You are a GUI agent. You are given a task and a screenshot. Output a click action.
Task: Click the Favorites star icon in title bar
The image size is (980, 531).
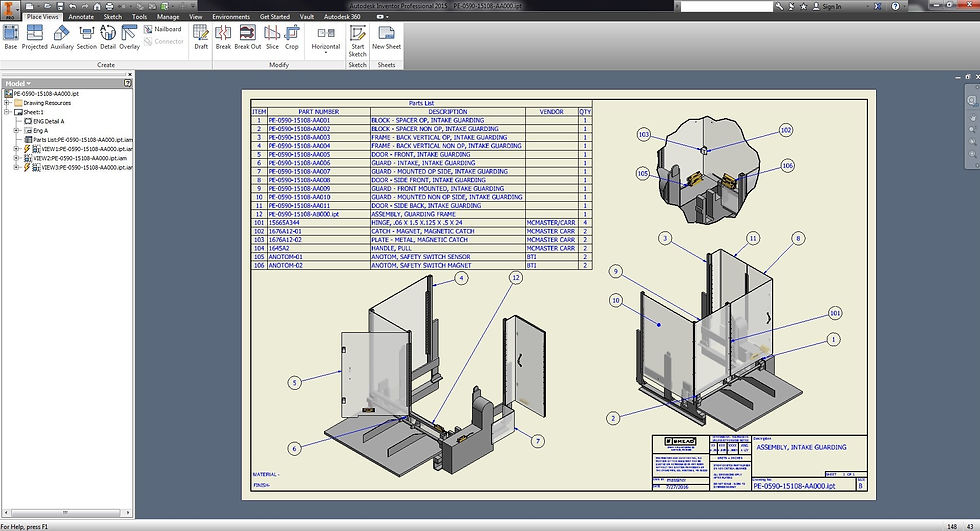(803, 6)
